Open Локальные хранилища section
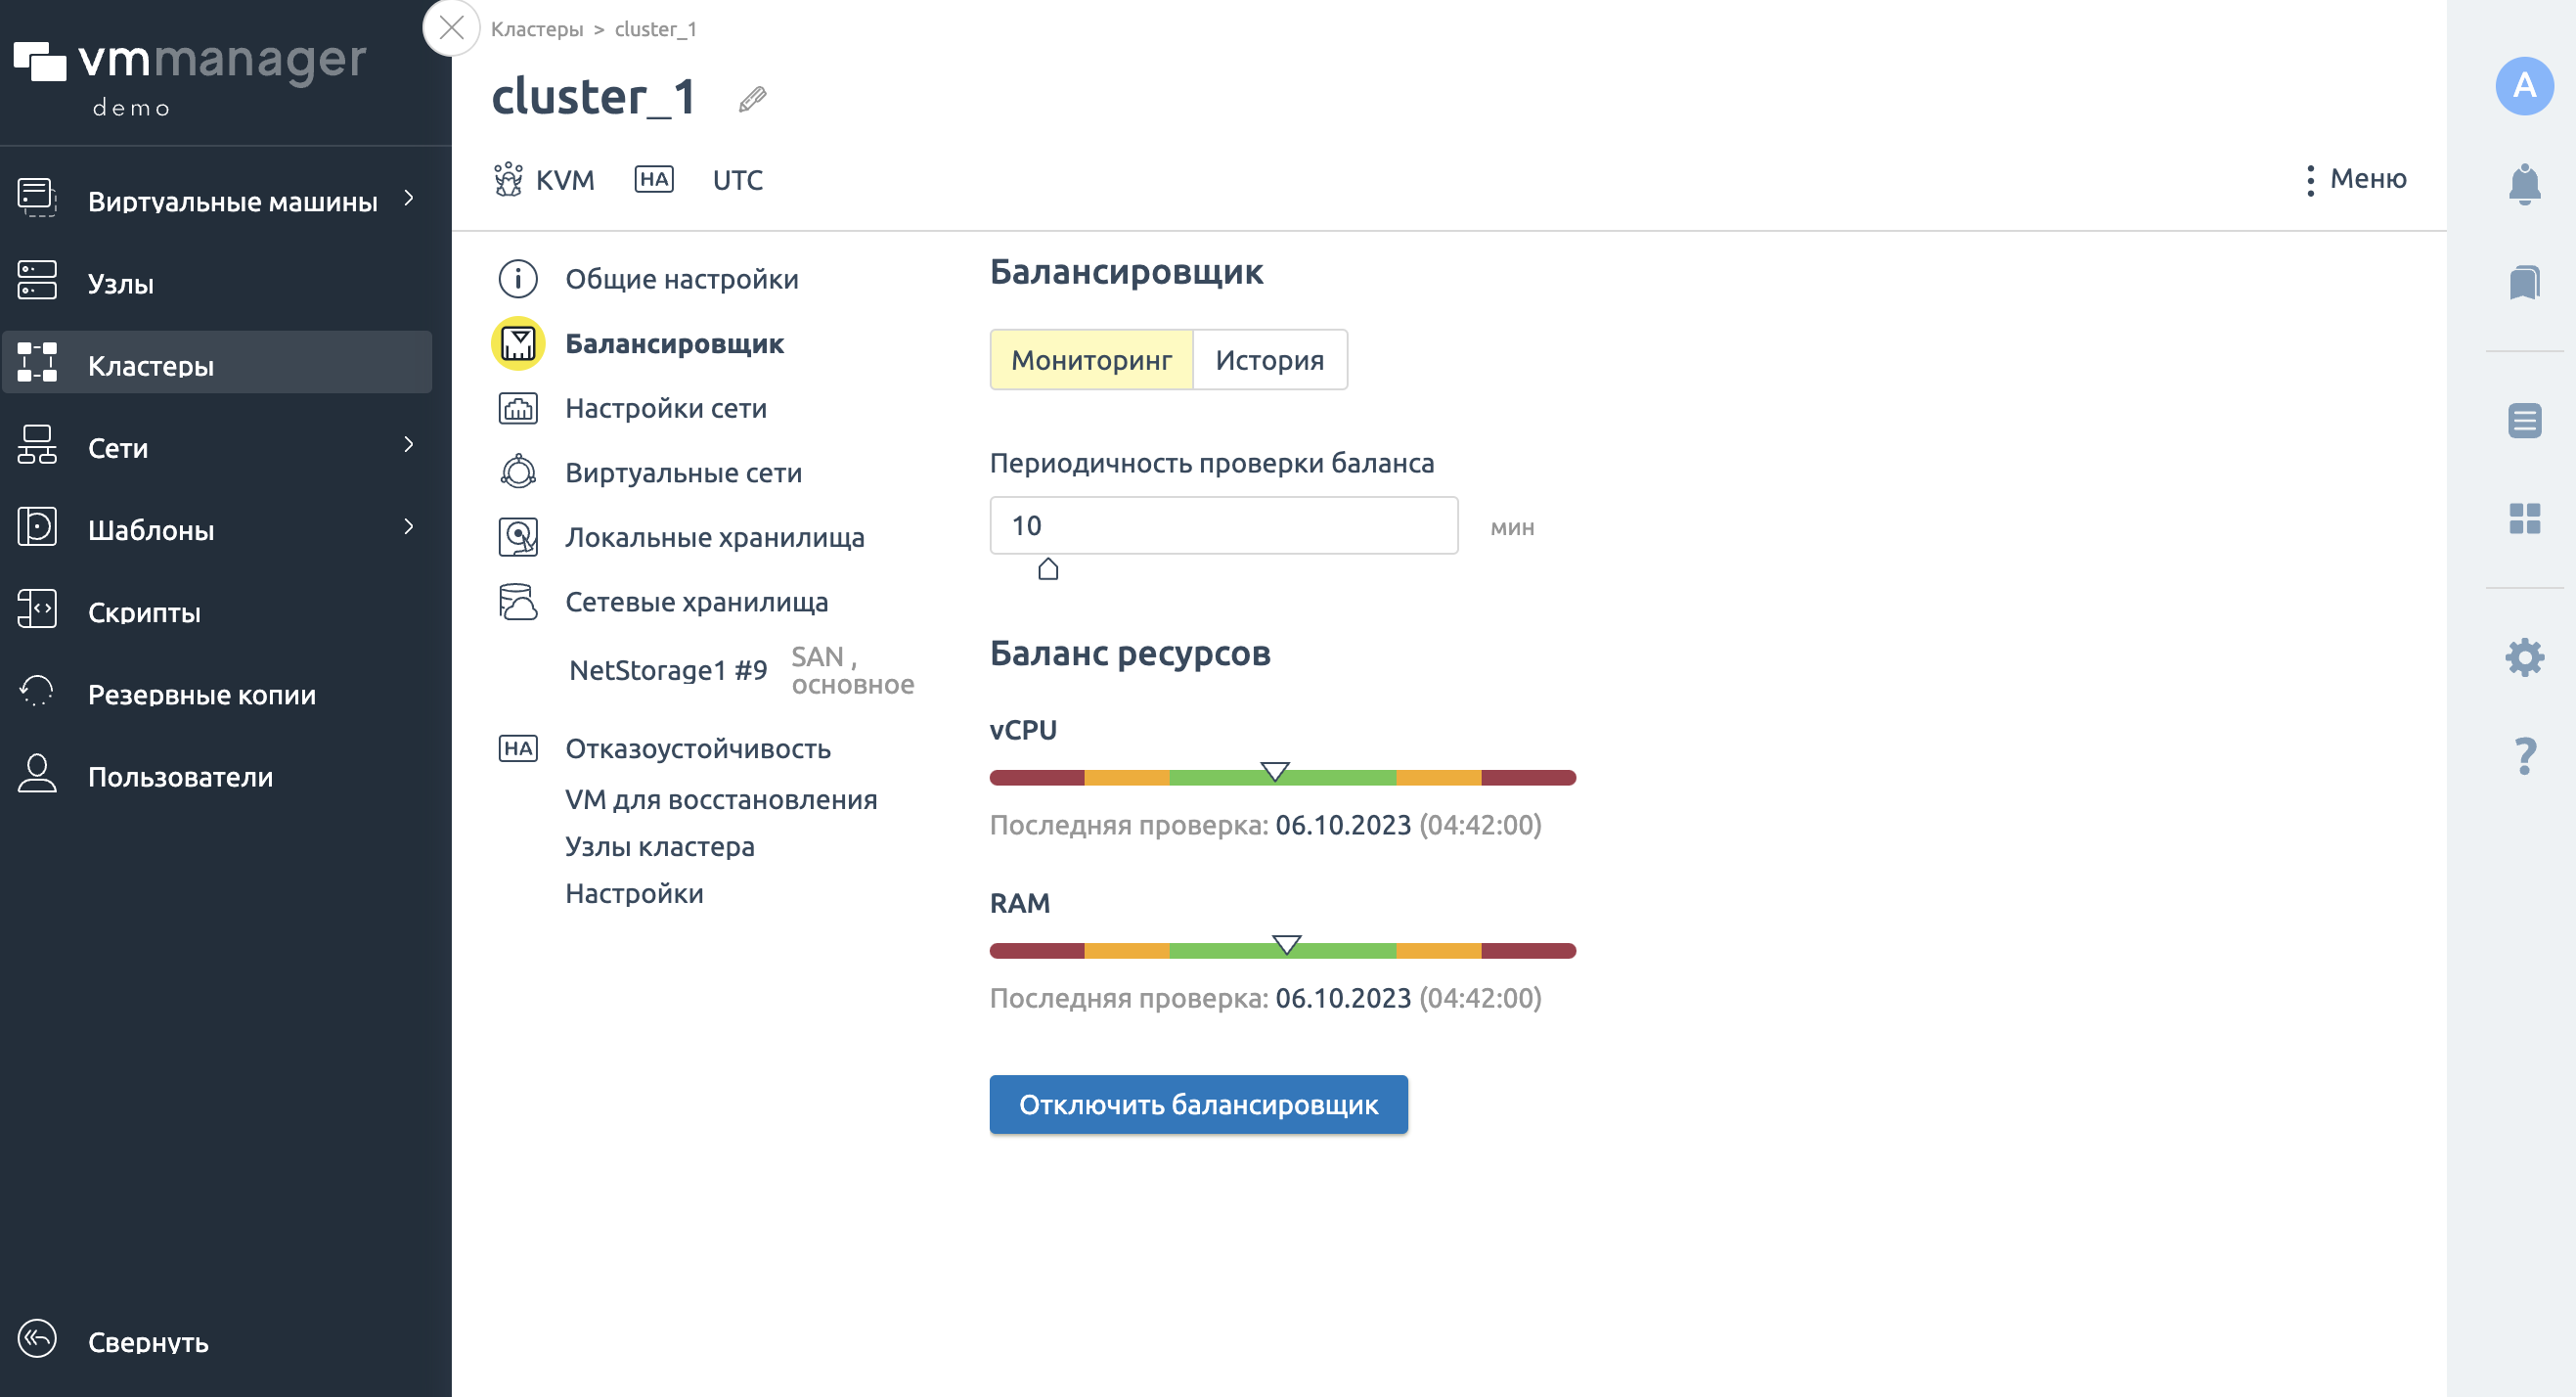Screen dimensions: 2576x1397 714,537
